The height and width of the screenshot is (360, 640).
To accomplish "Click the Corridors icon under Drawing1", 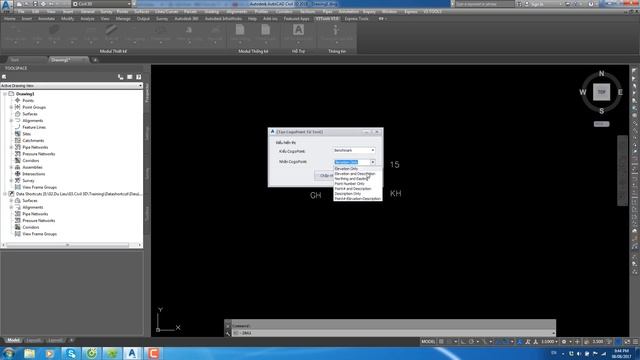I will point(18,160).
